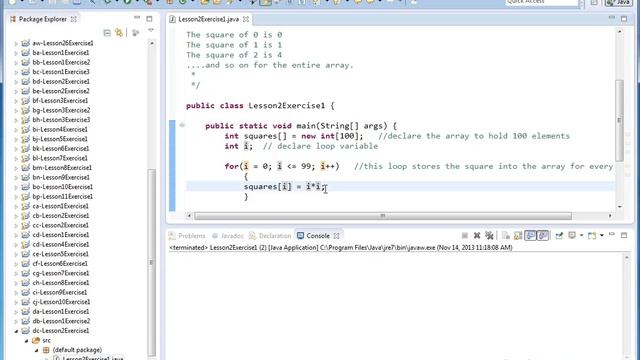Remove the terminated launch from console
This screenshot has height=360, width=640.
click(477, 236)
